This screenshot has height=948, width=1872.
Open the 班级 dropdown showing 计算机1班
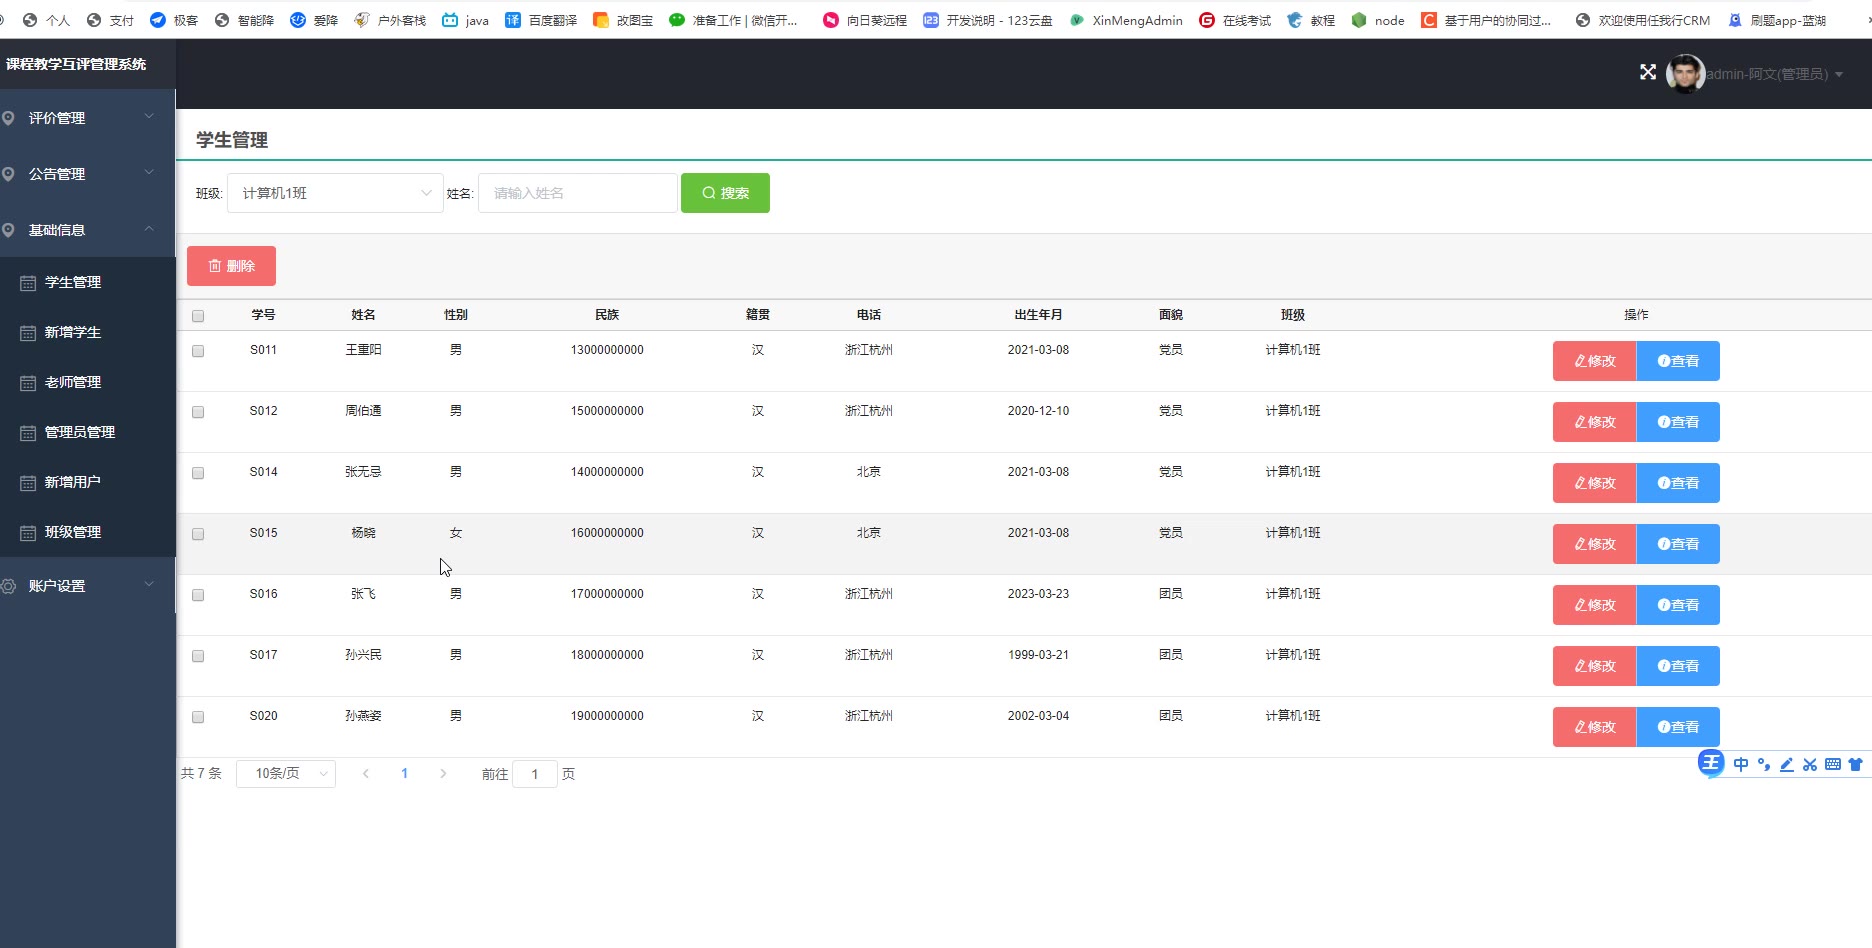point(335,193)
